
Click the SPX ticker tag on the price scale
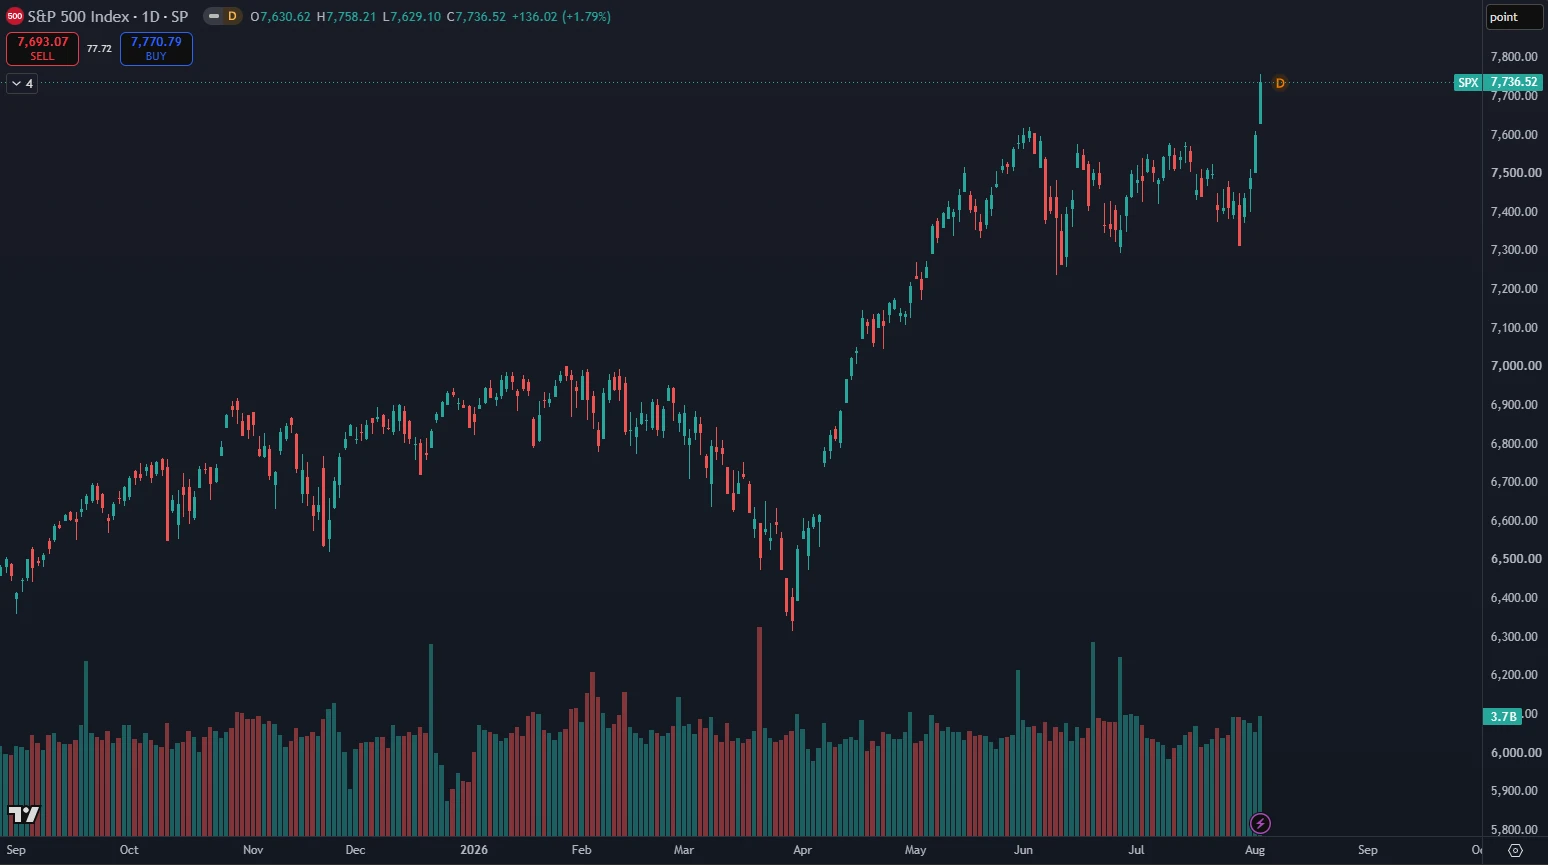[1468, 83]
